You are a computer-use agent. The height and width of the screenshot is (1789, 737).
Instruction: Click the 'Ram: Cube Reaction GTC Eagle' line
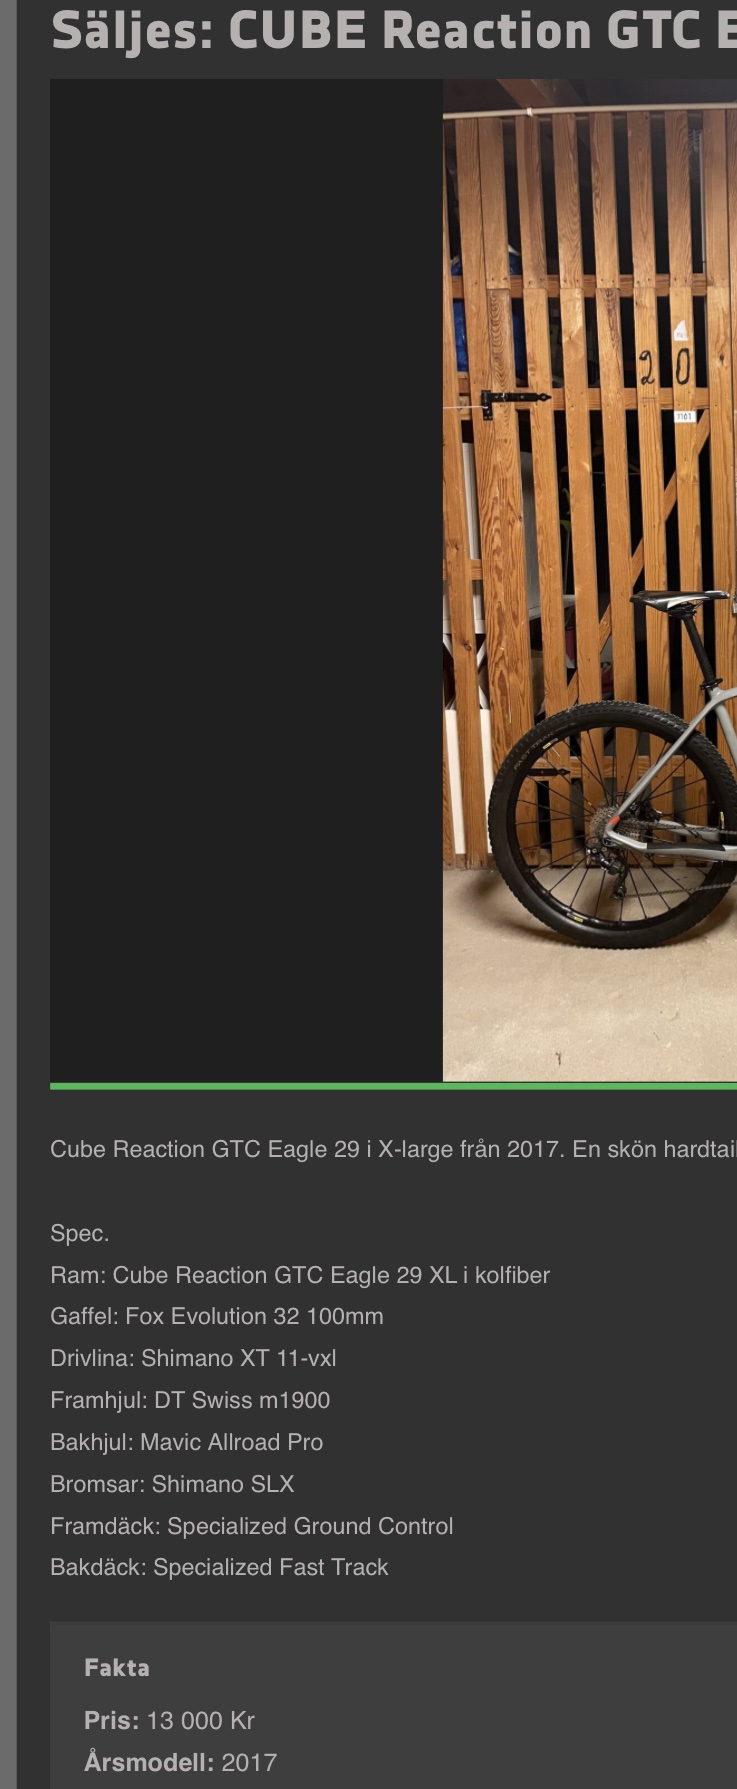coord(300,1275)
